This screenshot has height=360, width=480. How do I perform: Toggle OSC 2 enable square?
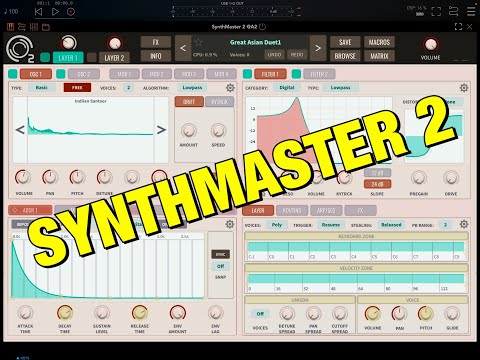[61, 74]
